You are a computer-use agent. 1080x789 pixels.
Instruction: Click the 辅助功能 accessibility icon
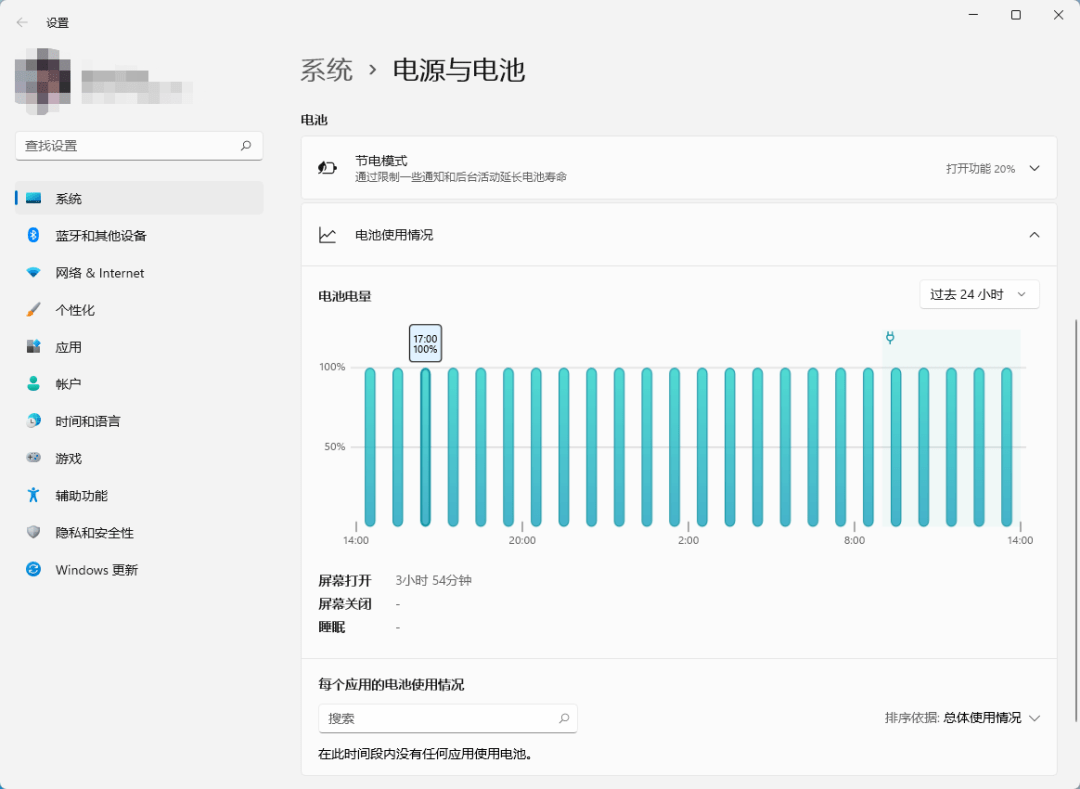[x=33, y=495]
